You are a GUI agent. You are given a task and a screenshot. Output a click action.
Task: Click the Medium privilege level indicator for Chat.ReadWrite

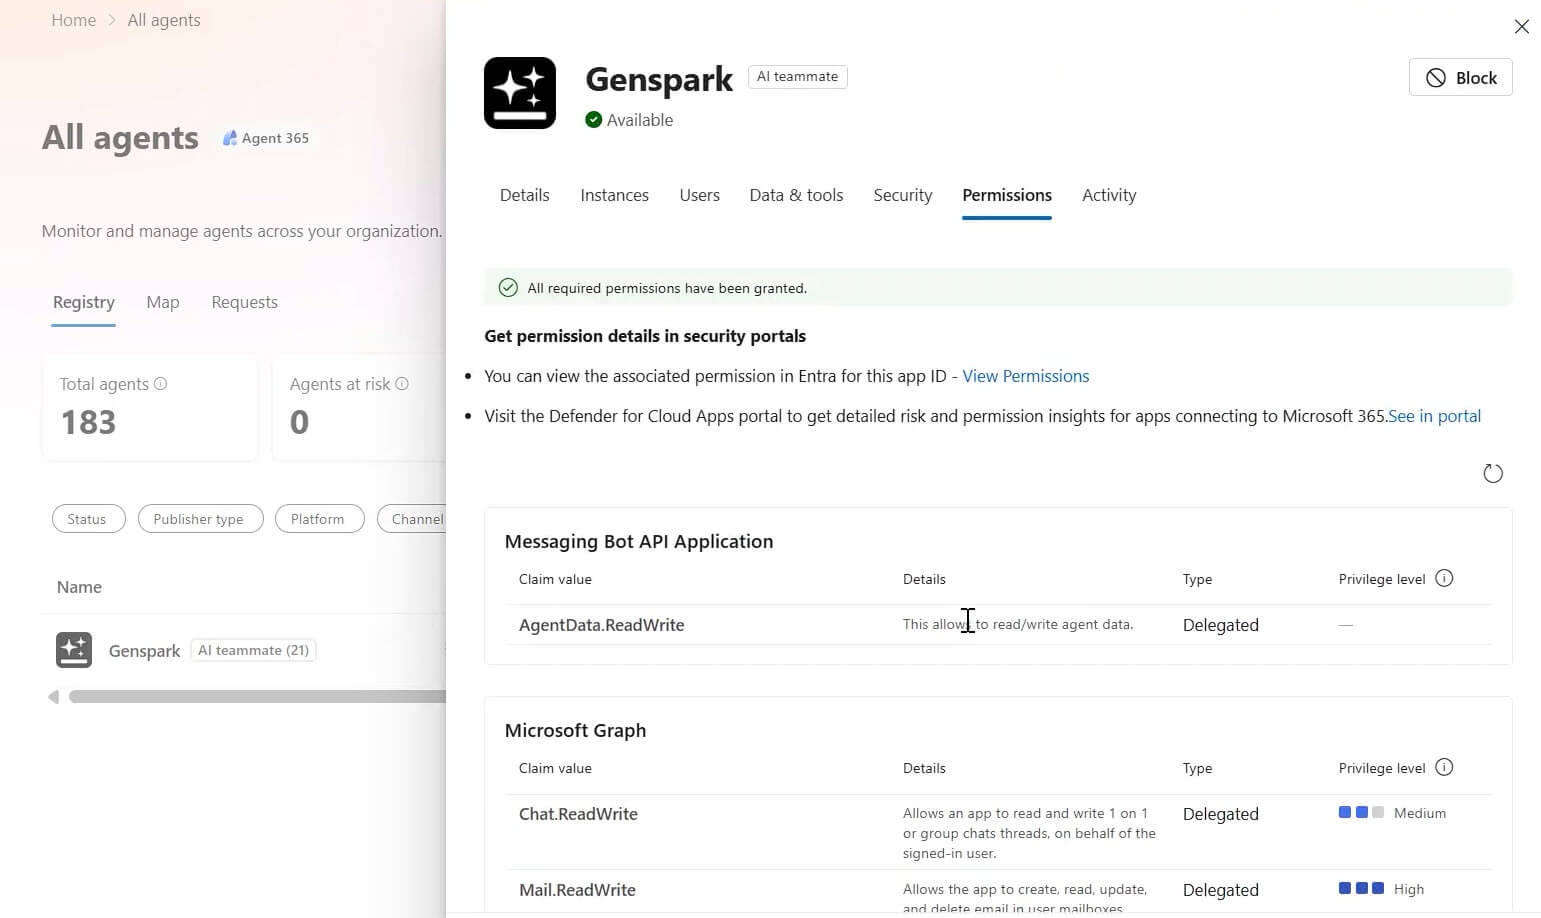tap(1392, 813)
